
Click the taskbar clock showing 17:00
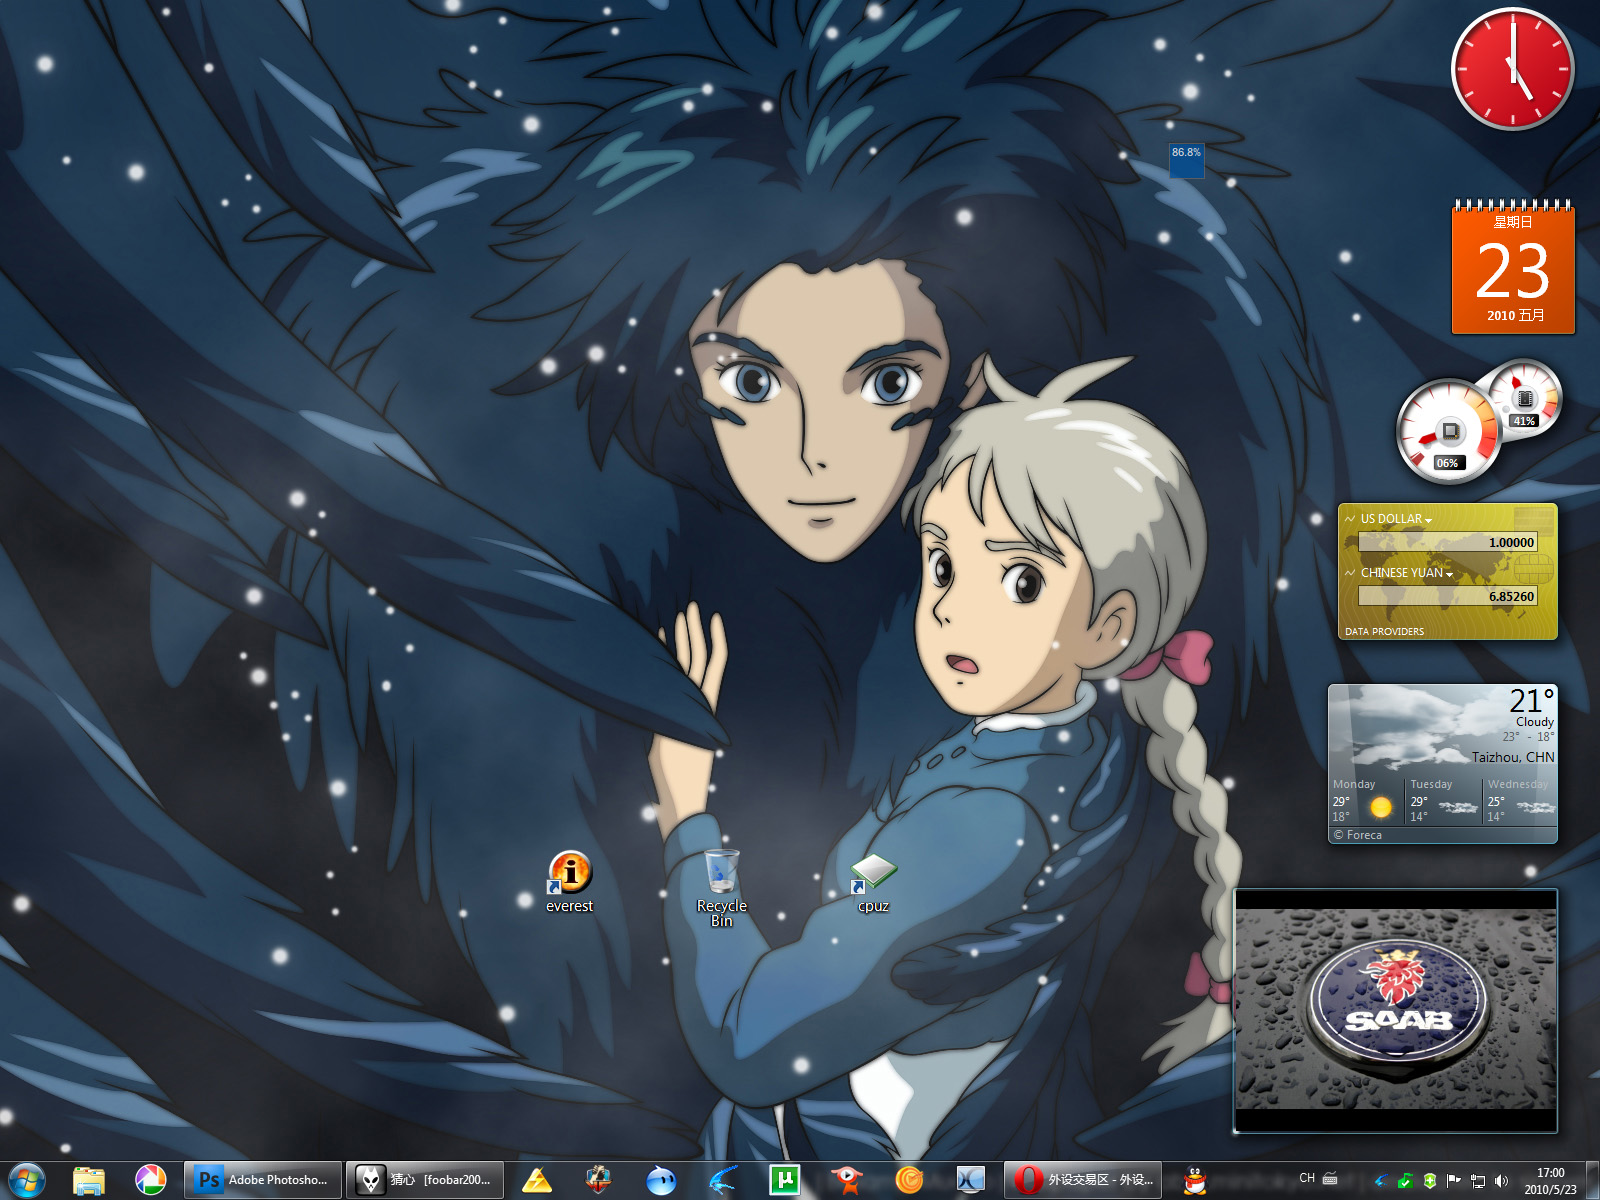1550,1181
